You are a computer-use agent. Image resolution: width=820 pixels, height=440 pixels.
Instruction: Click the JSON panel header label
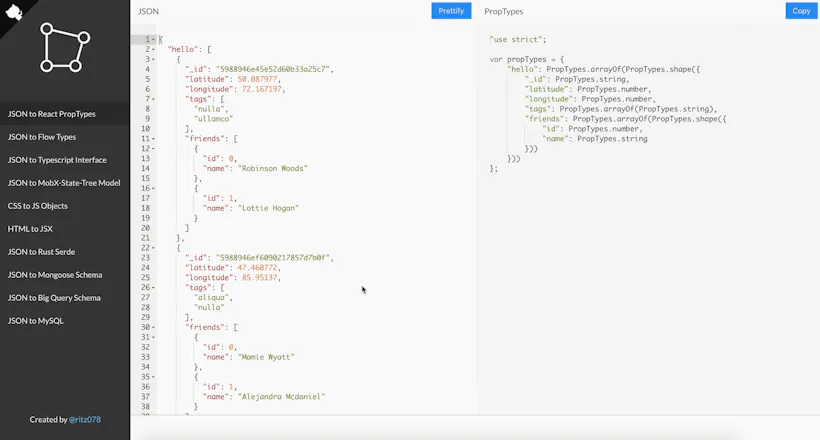pyautogui.click(x=148, y=12)
